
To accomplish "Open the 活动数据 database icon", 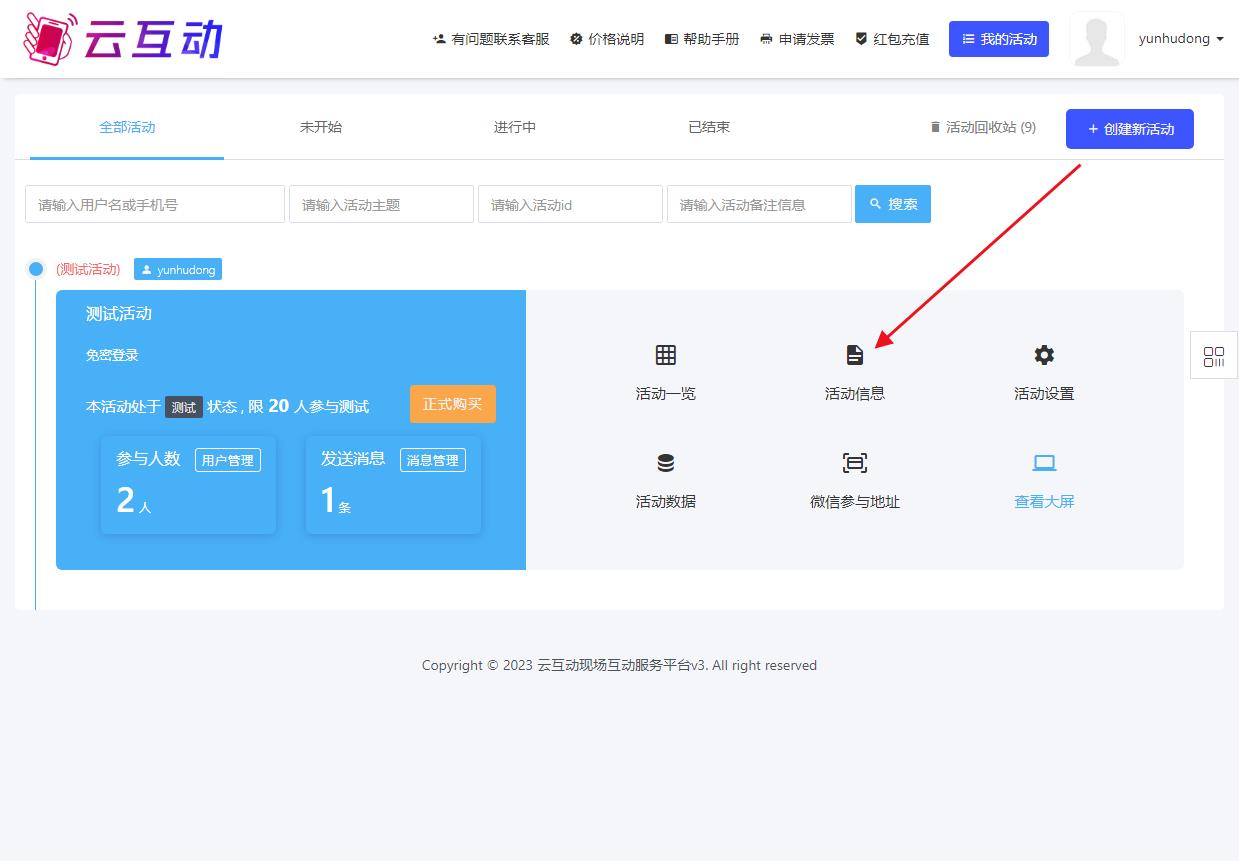I will (x=665, y=463).
